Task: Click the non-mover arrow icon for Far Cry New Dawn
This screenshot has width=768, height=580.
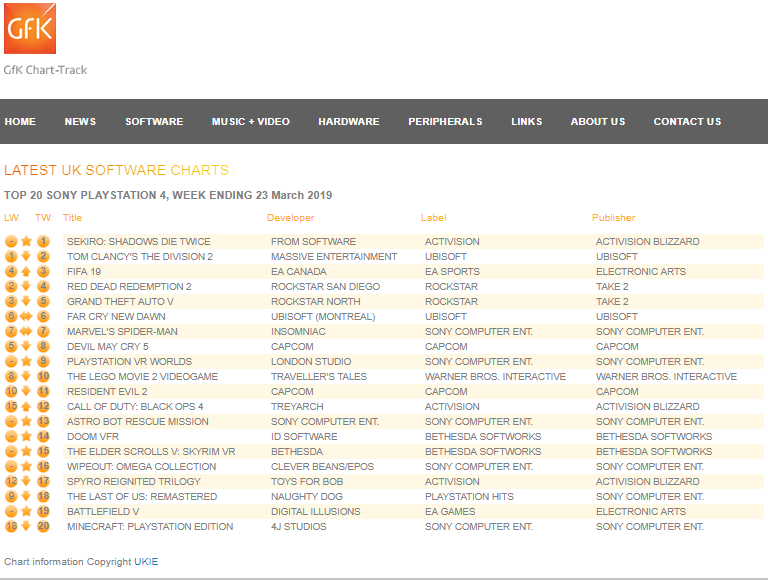Action: tap(26, 316)
